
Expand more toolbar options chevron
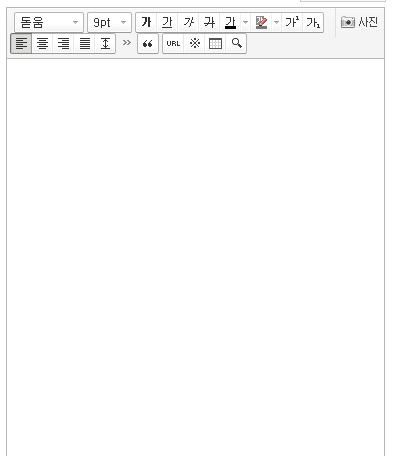126,43
